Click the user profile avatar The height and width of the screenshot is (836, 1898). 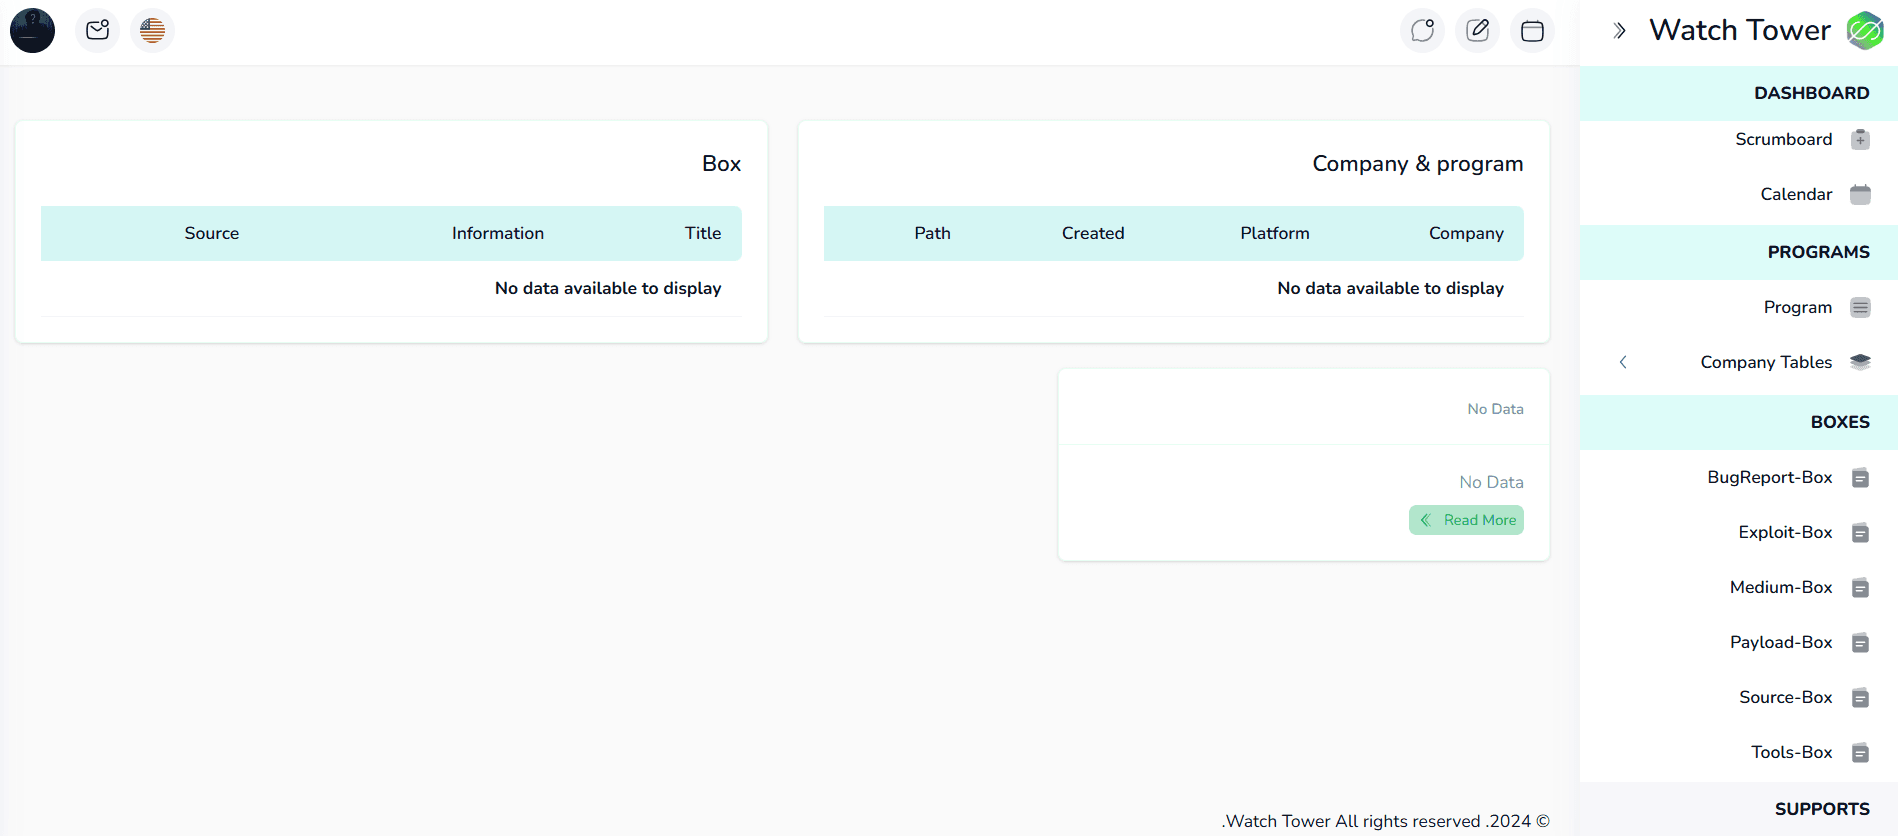32,31
